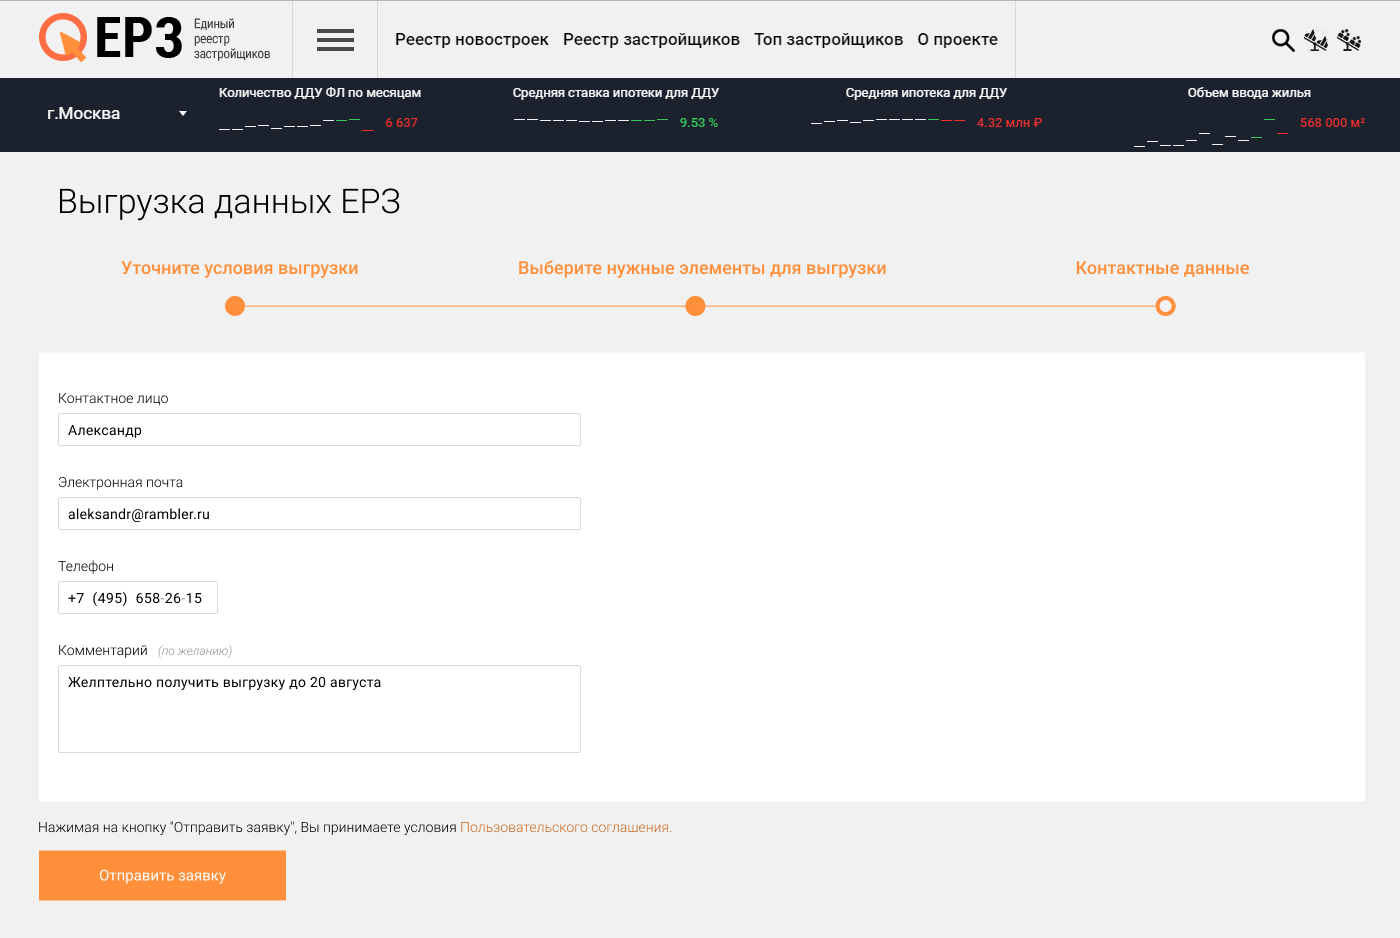Go to Топ застройщиков page

coord(828,40)
